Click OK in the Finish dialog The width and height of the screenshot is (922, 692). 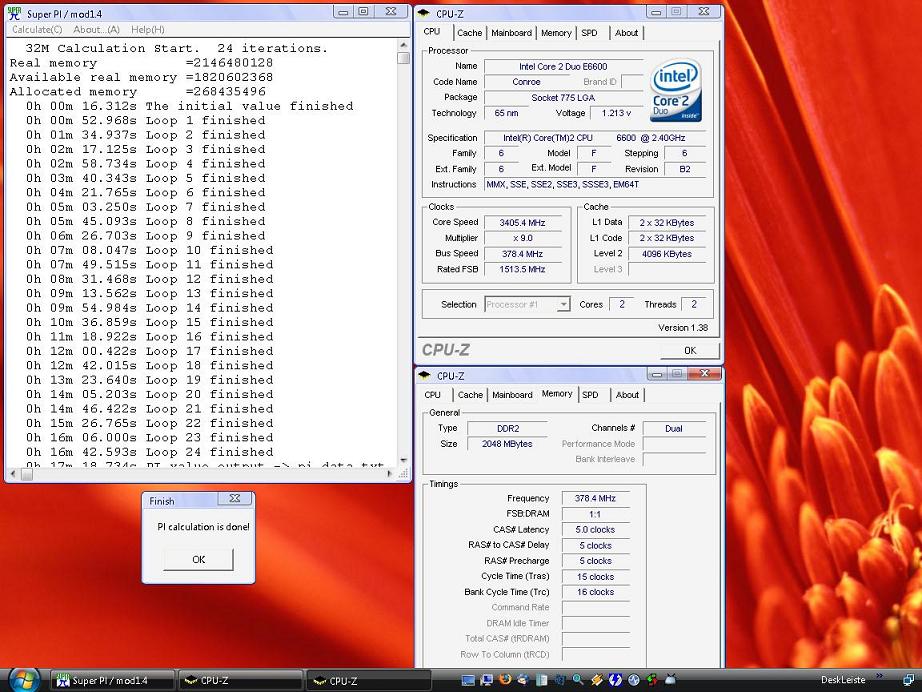tap(199, 559)
